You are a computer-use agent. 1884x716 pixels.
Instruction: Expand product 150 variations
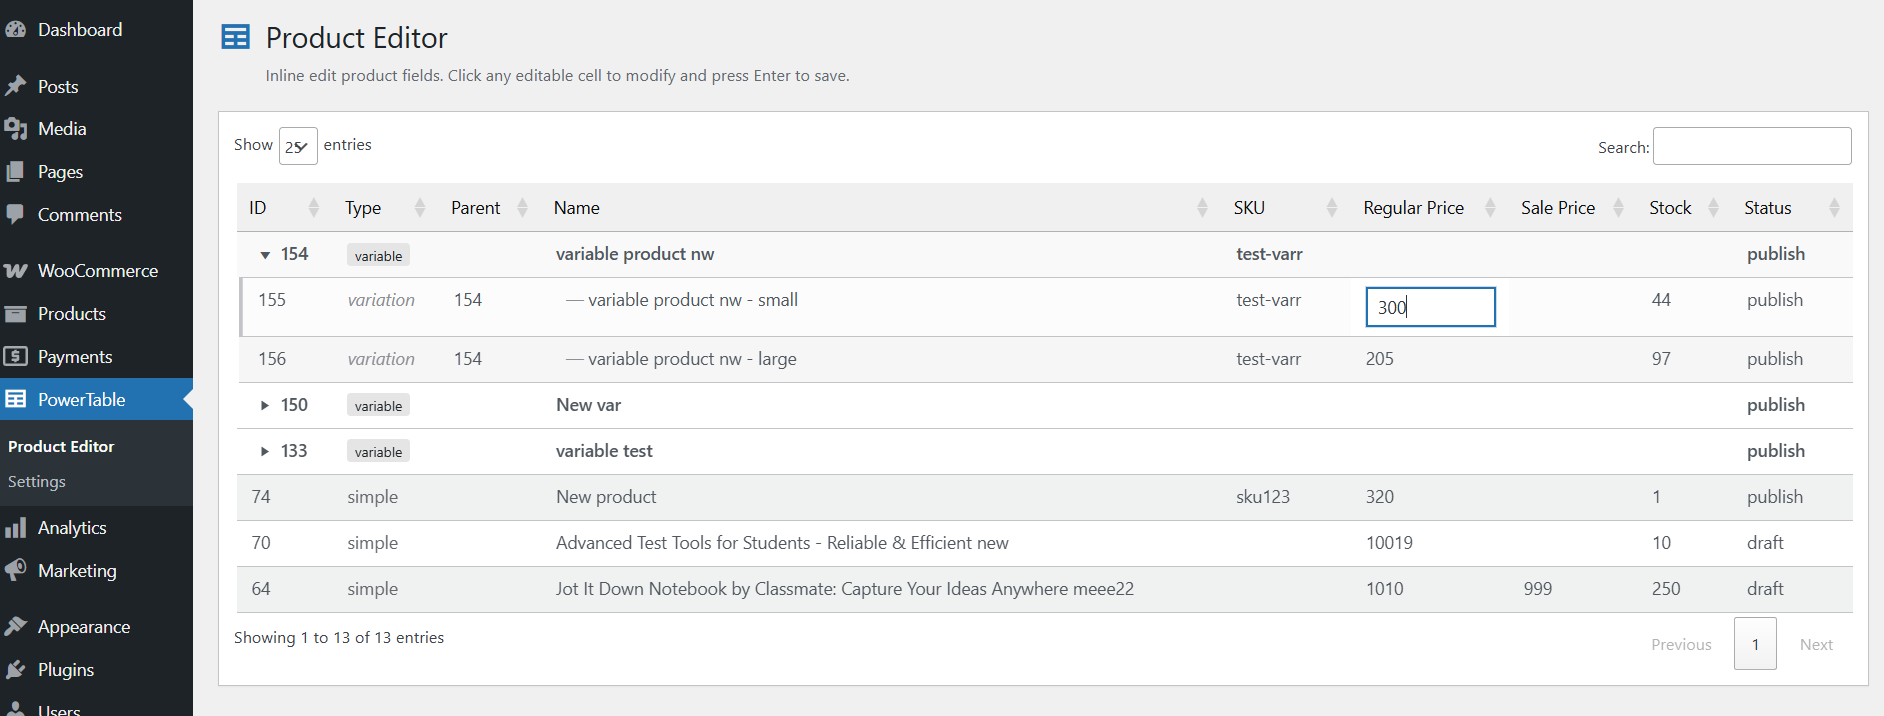coord(265,405)
